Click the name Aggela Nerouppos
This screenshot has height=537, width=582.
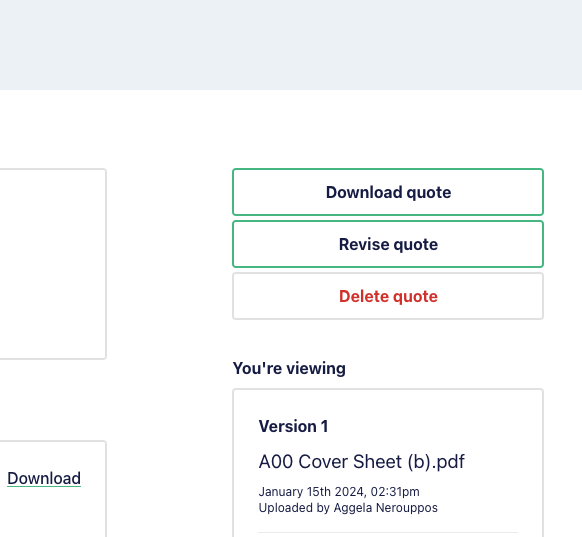pyautogui.click(x=386, y=508)
